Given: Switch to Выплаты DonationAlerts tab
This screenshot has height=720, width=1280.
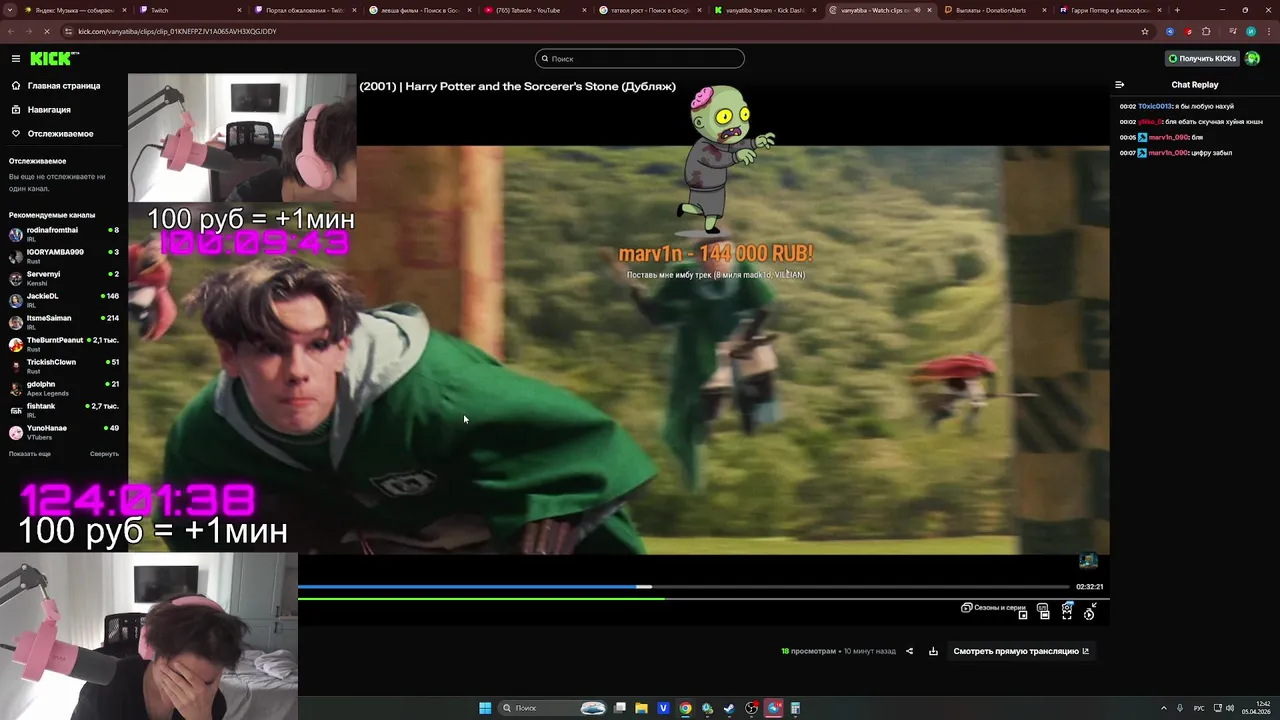Looking at the screenshot, I should (x=995, y=10).
